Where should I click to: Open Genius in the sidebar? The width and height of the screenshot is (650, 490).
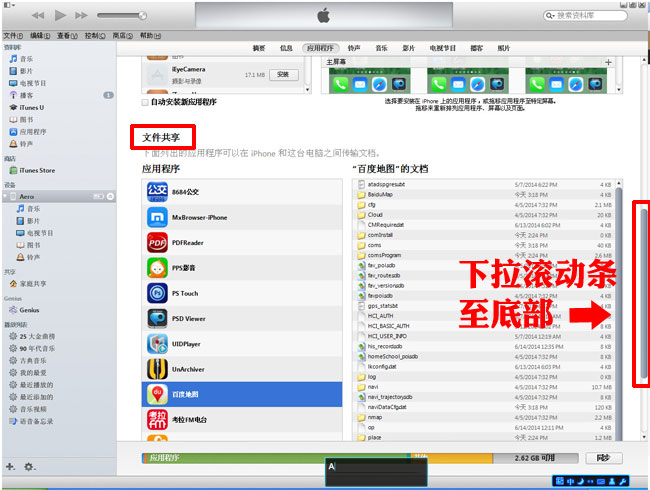pos(24,310)
